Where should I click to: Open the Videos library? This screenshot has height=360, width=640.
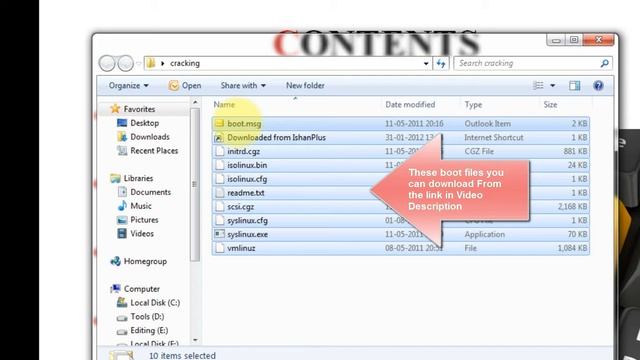pyautogui.click(x=136, y=233)
